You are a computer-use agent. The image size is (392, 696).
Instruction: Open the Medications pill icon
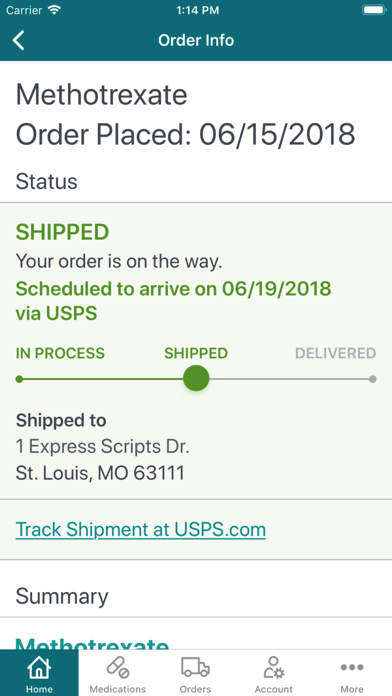pos(118,668)
